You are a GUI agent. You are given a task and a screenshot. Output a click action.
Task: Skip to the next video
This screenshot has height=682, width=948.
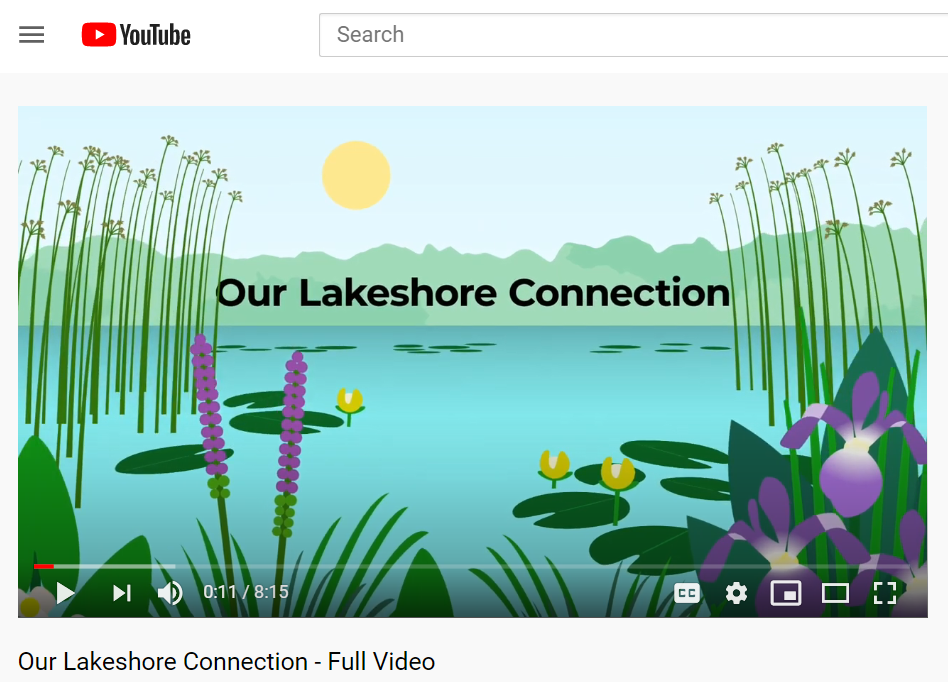pos(122,593)
